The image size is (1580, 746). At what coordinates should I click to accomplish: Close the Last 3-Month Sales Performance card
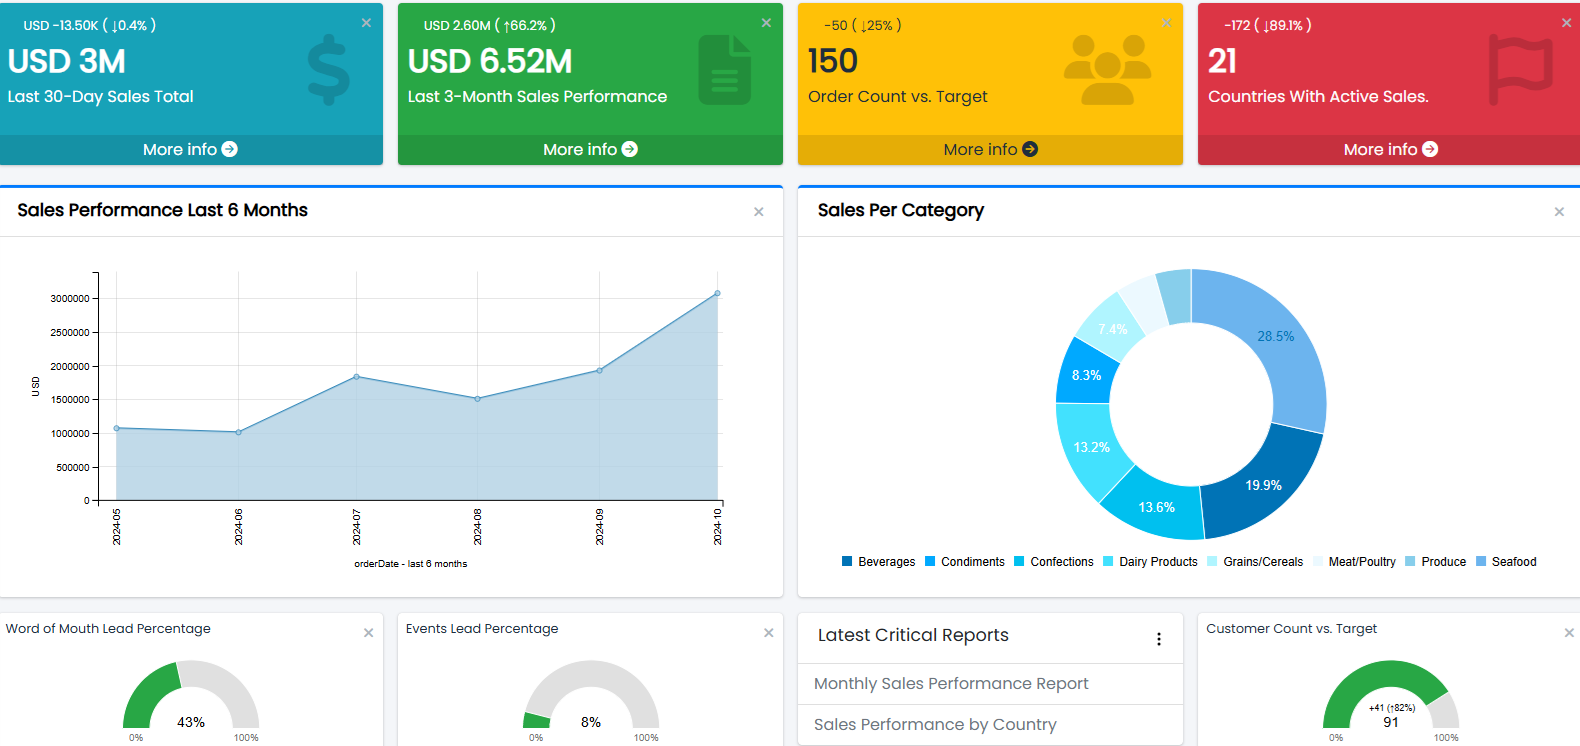click(766, 23)
